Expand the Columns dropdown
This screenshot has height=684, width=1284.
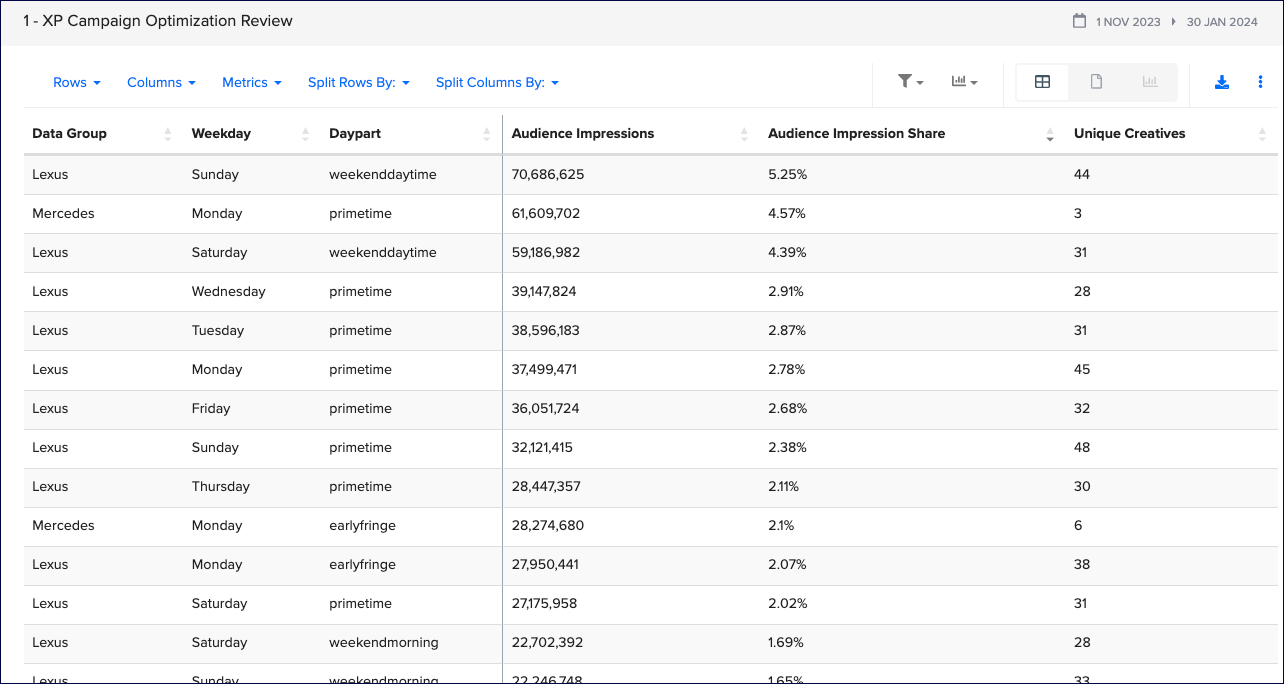click(160, 82)
